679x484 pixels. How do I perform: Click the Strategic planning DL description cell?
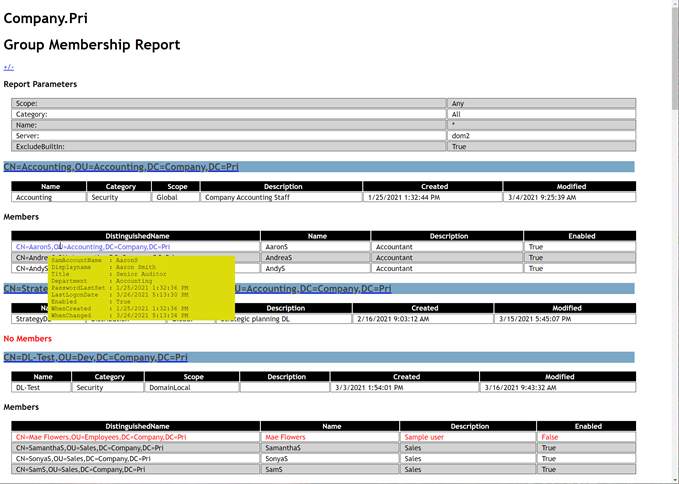click(286, 319)
